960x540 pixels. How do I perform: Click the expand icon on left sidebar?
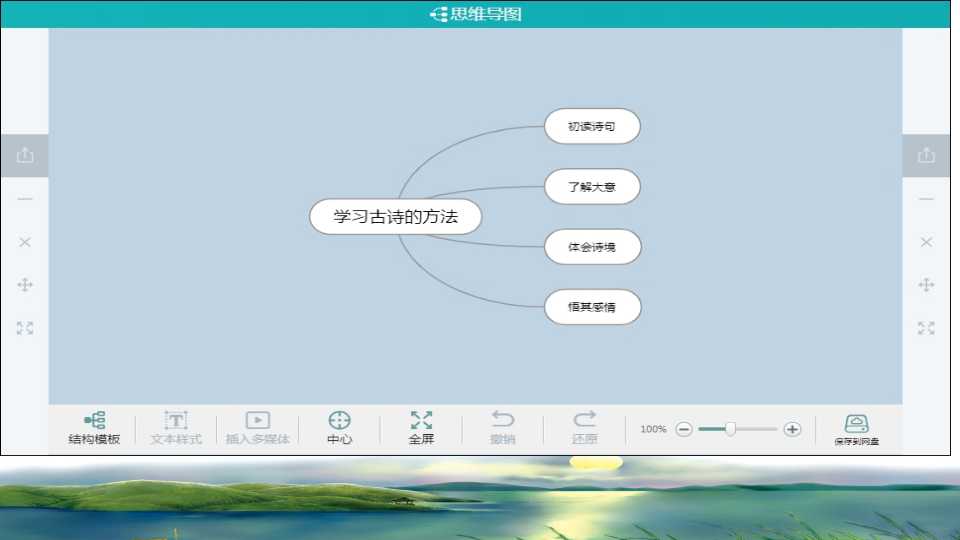(x=25, y=328)
